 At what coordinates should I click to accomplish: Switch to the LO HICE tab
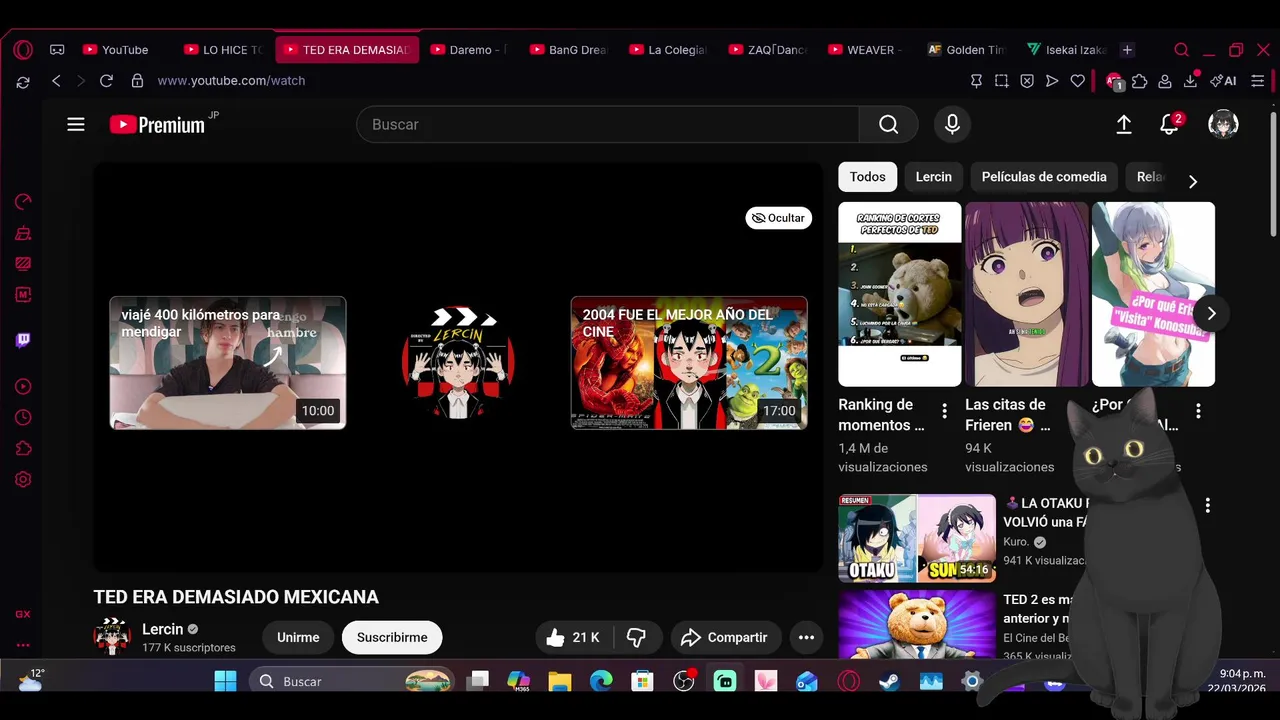coord(224,50)
